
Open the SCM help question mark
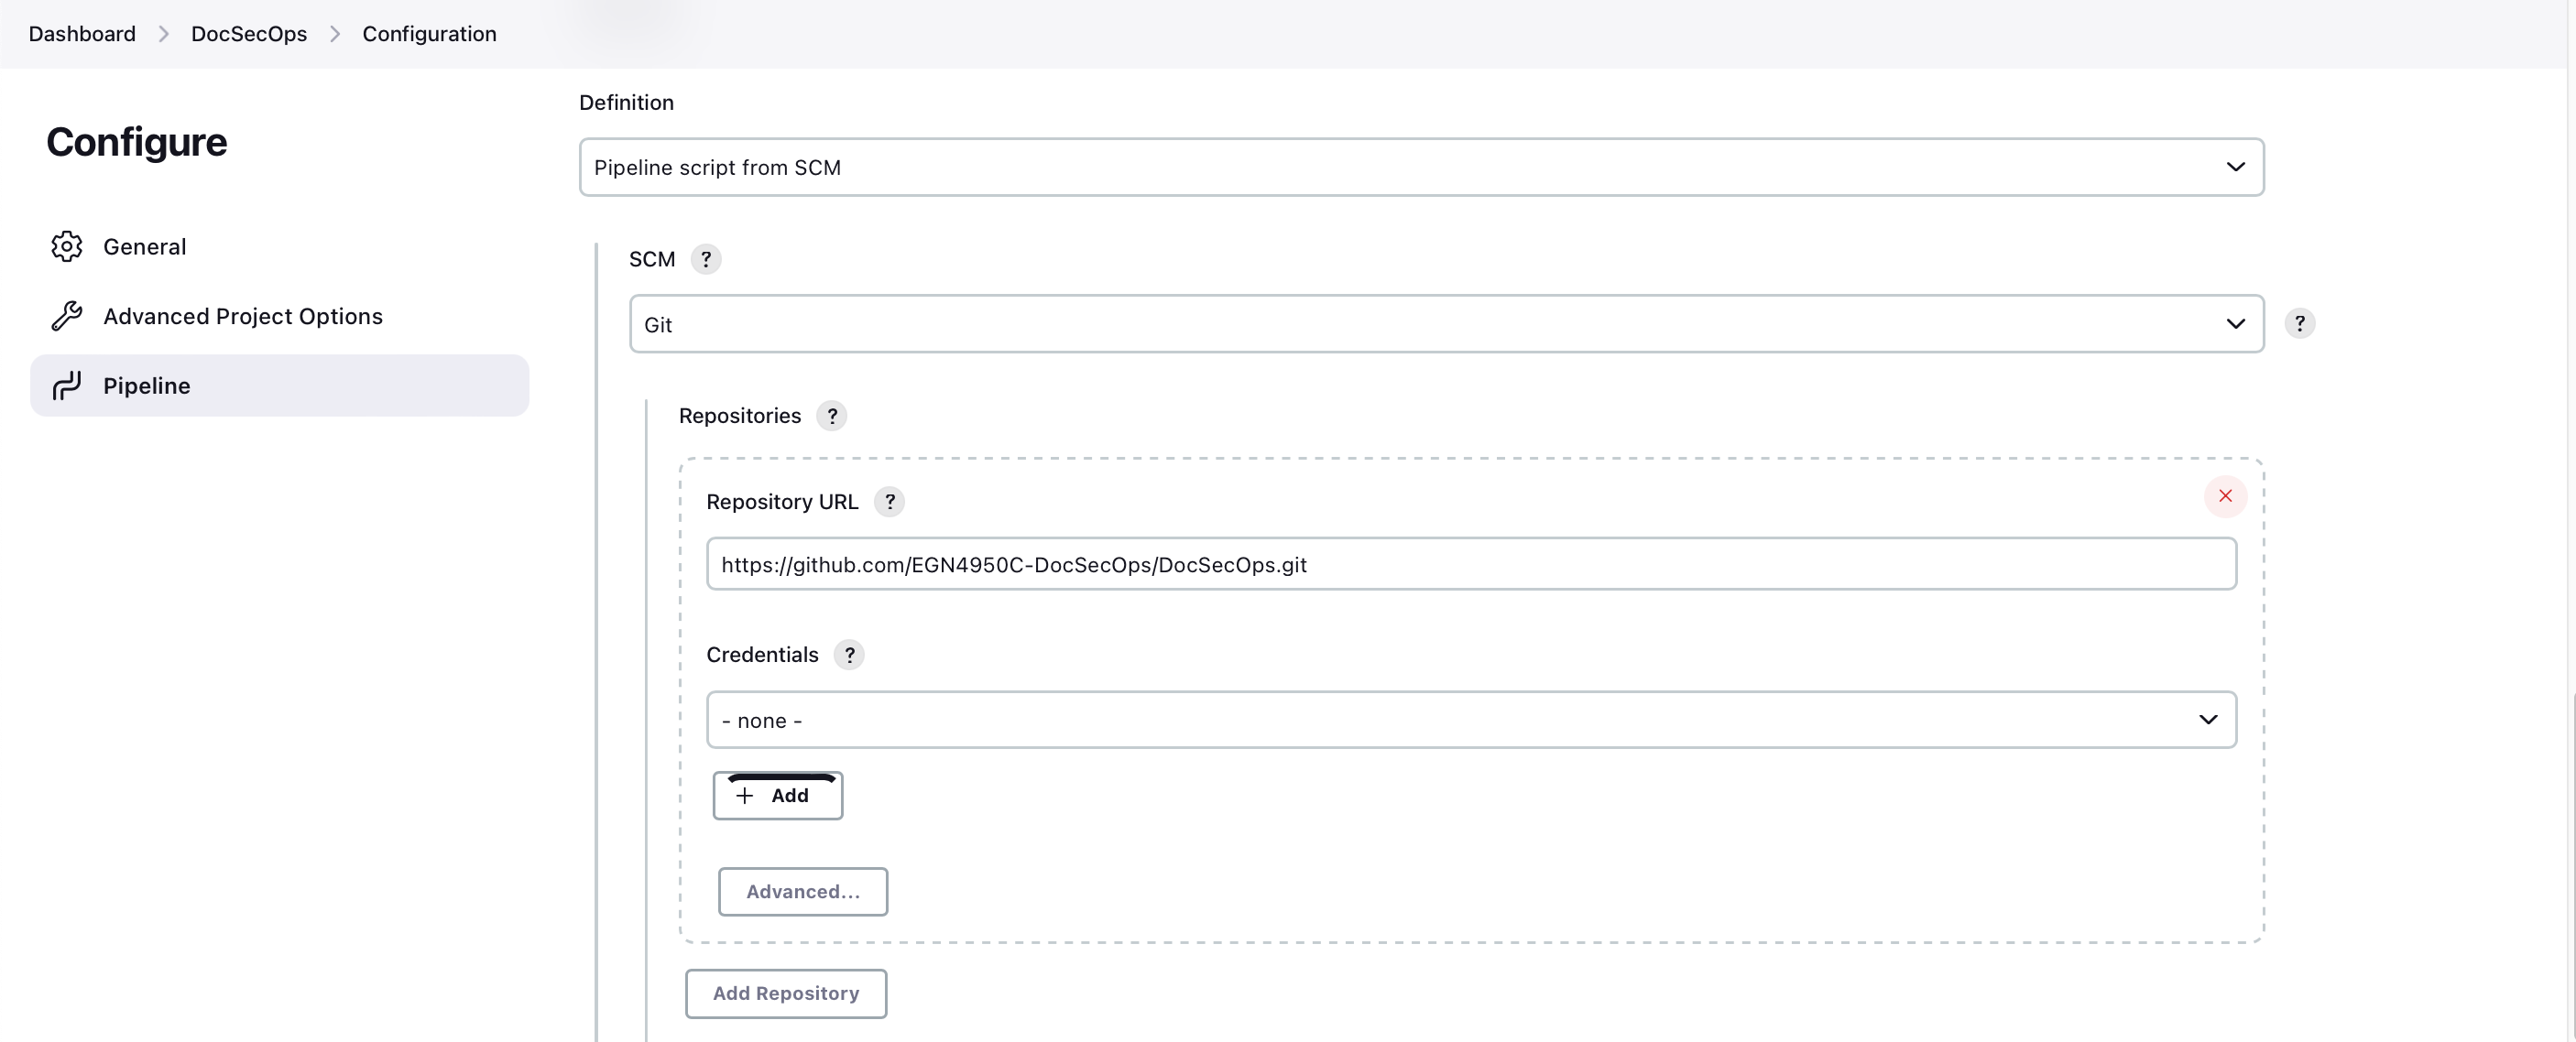point(707,259)
